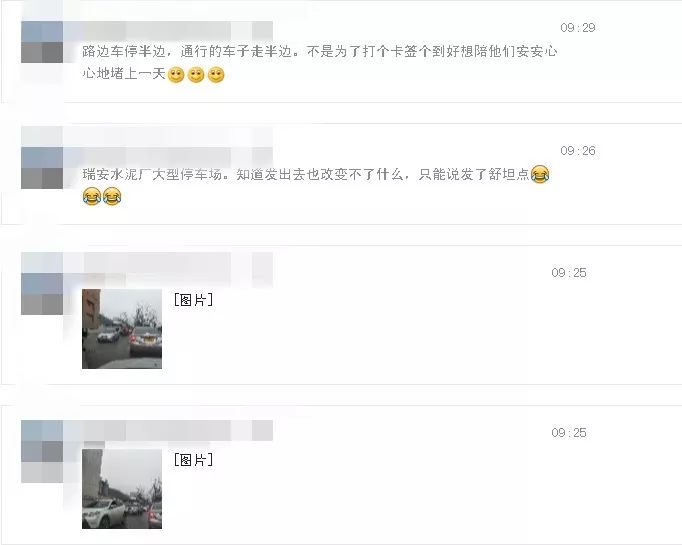682x545 pixels.
Task: Select the comment text about 瑞安水泥厂大型停车场
Action: coord(316,186)
